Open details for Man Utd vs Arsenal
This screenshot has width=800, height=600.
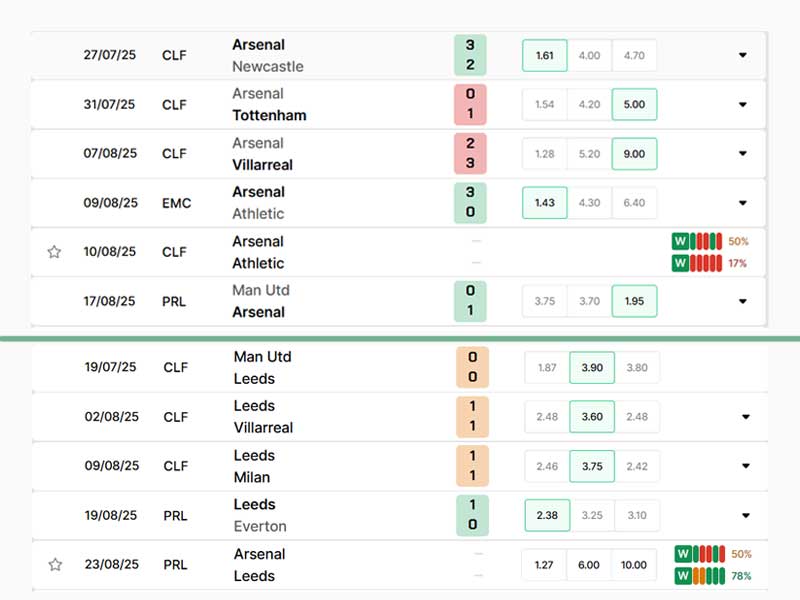[742, 301]
